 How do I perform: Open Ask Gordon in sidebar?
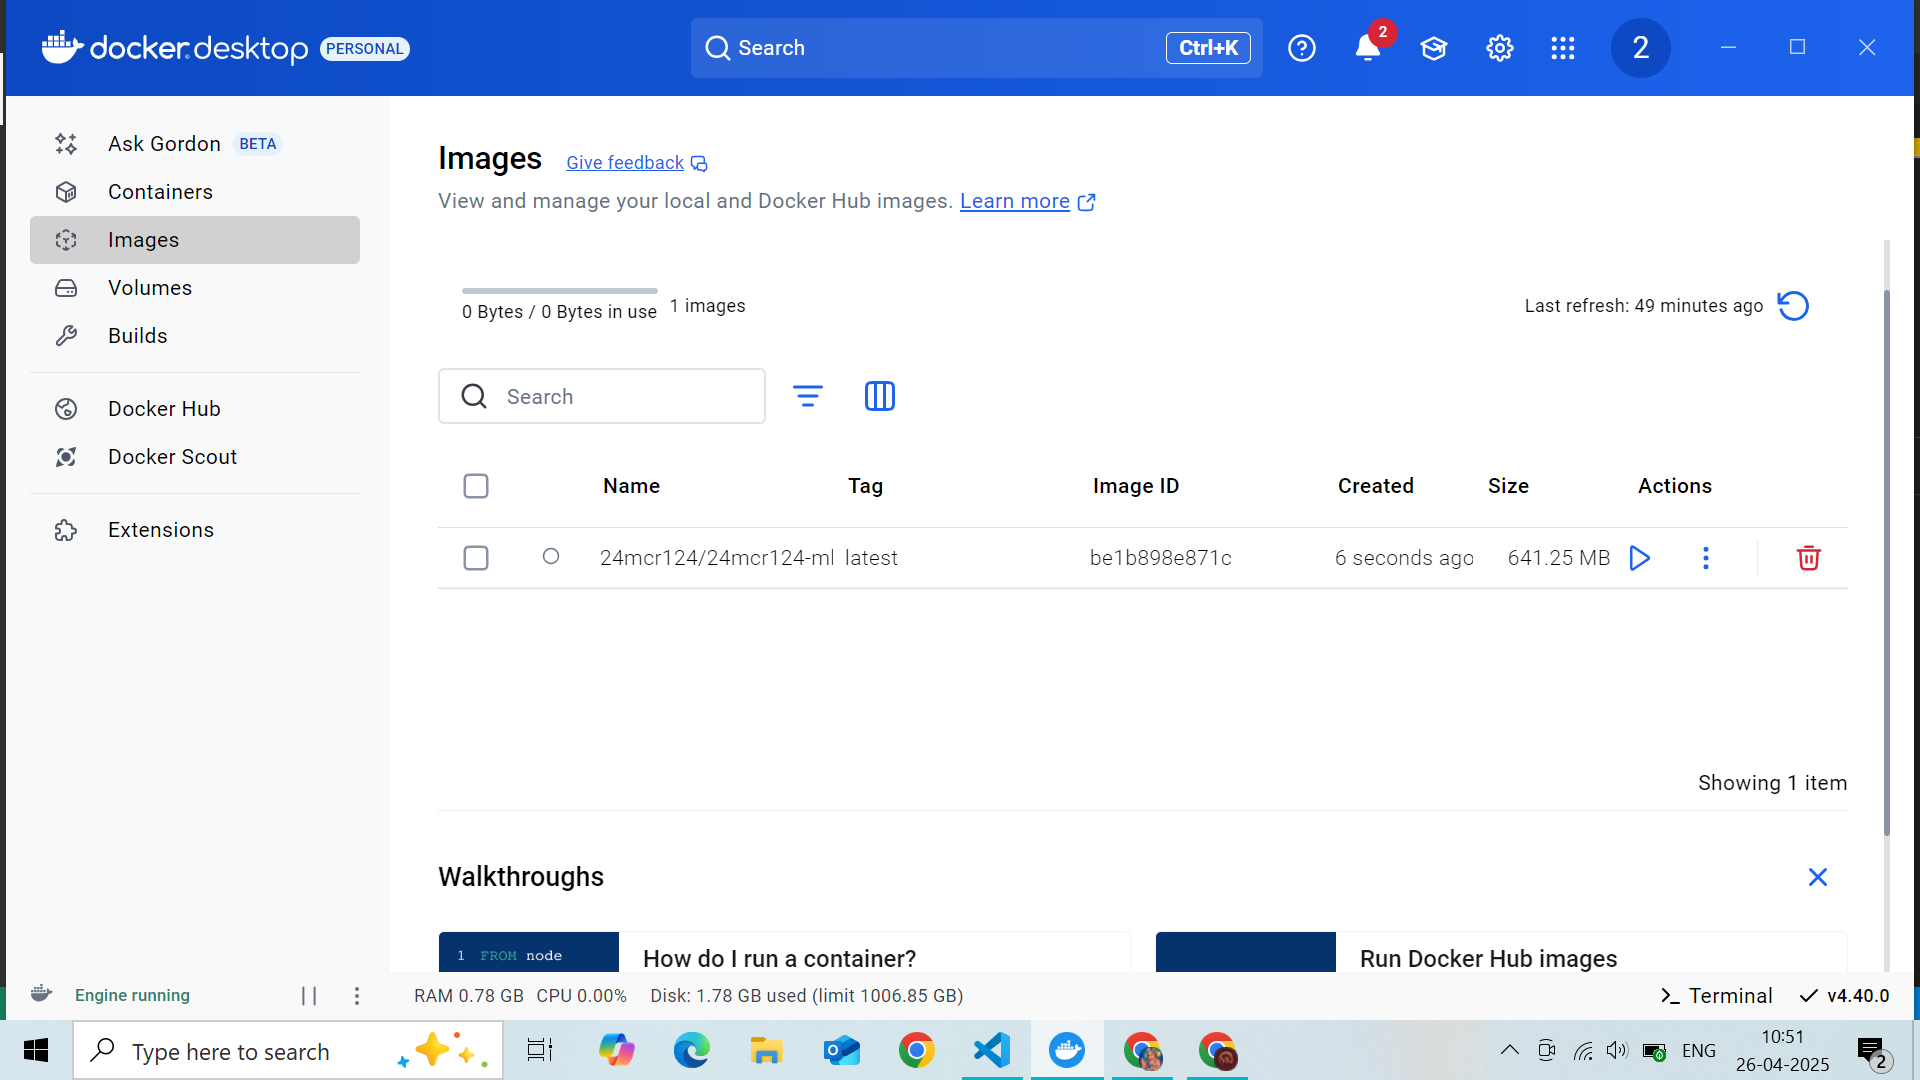click(195, 144)
